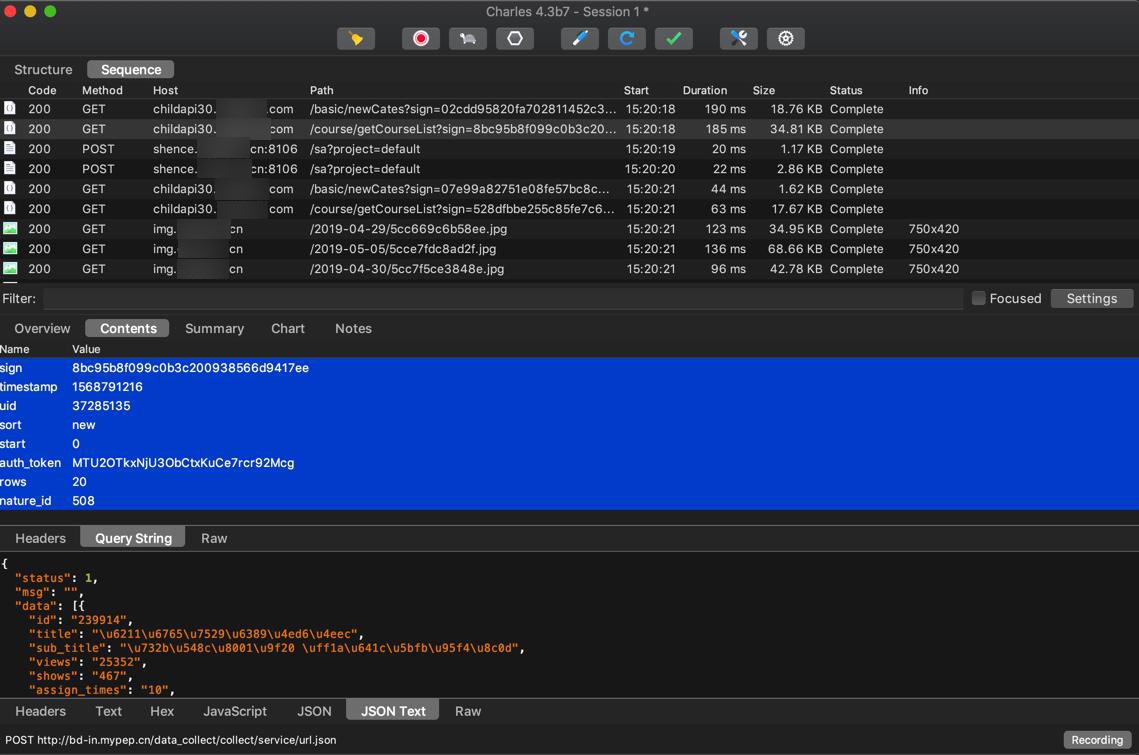1139x755 pixels.
Task: Open the Tools wrench icon
Action: coord(739,39)
